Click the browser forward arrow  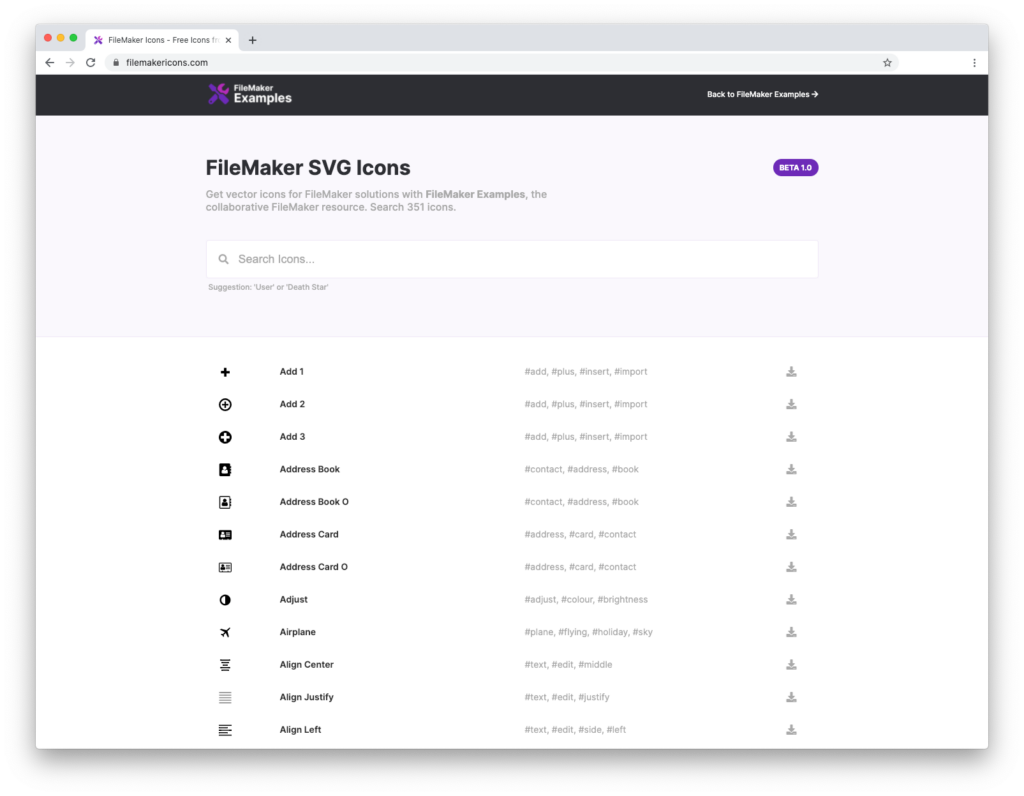tap(70, 63)
